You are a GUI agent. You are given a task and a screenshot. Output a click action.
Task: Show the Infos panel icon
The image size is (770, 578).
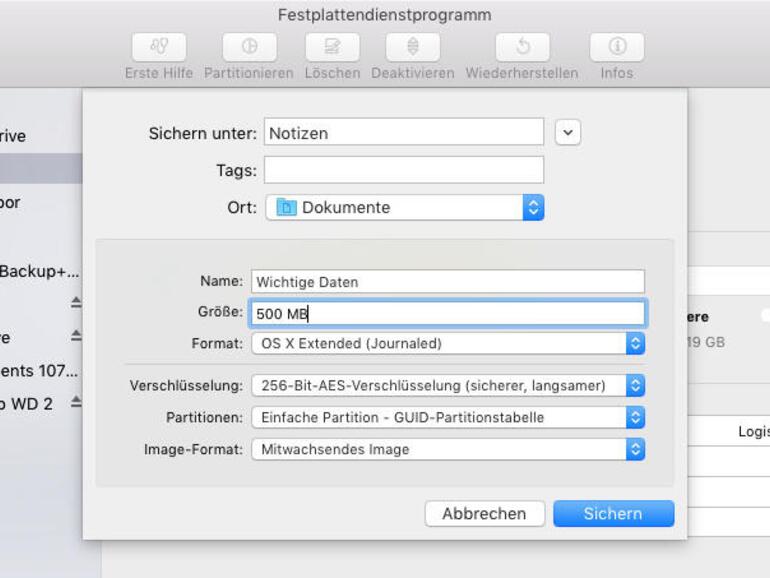(x=617, y=47)
